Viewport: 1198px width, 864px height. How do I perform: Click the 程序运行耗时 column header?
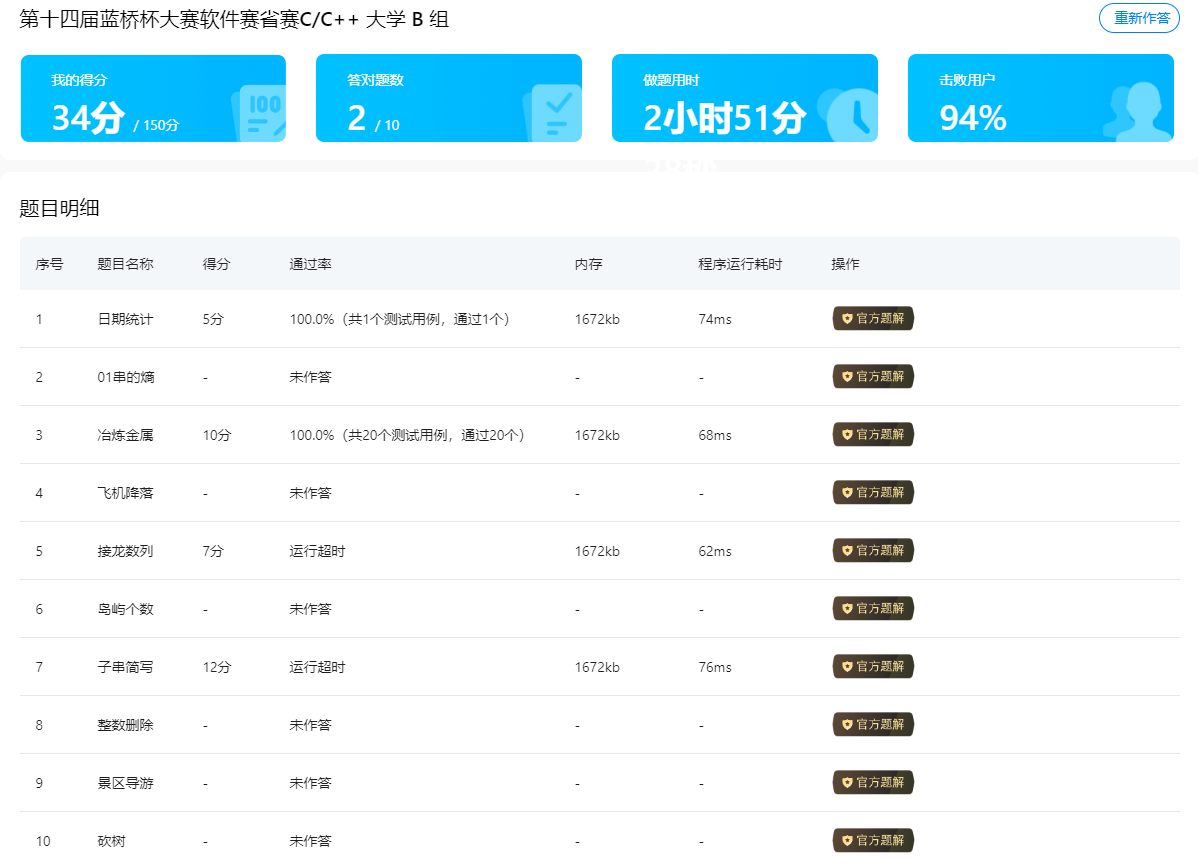click(740, 264)
